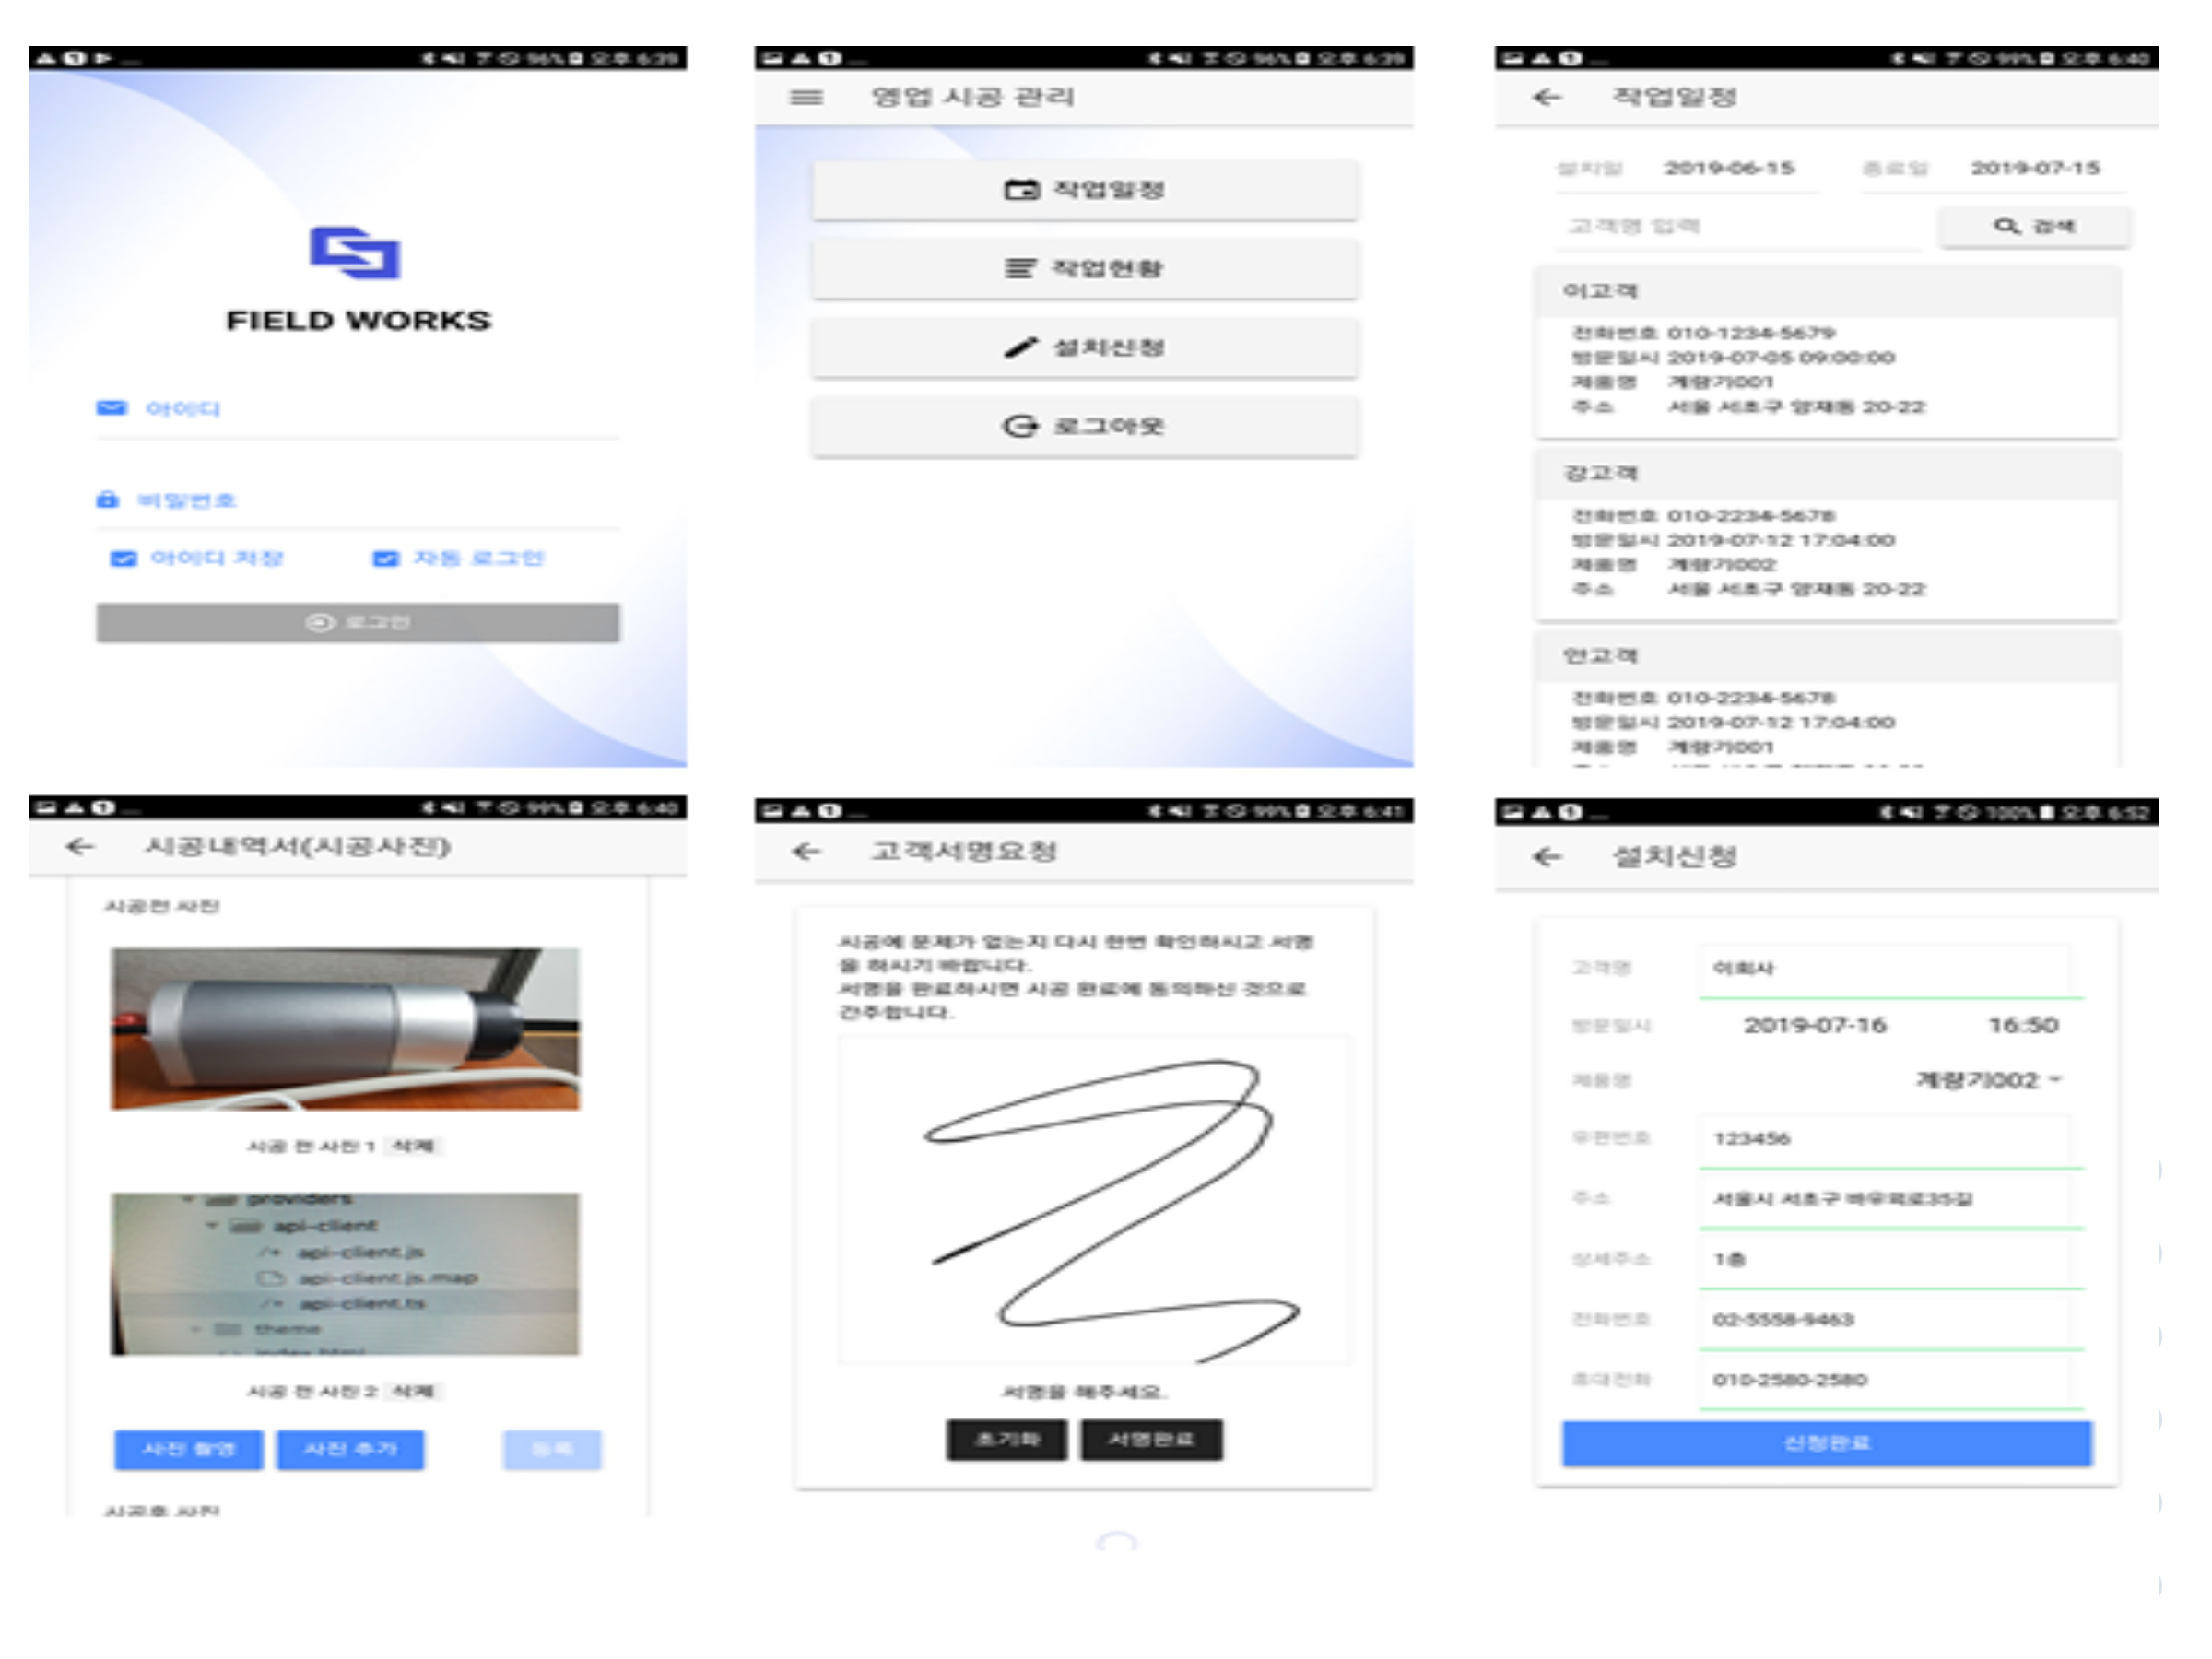Delete 시공 전 사진 2 via 삭제

coord(413,1391)
